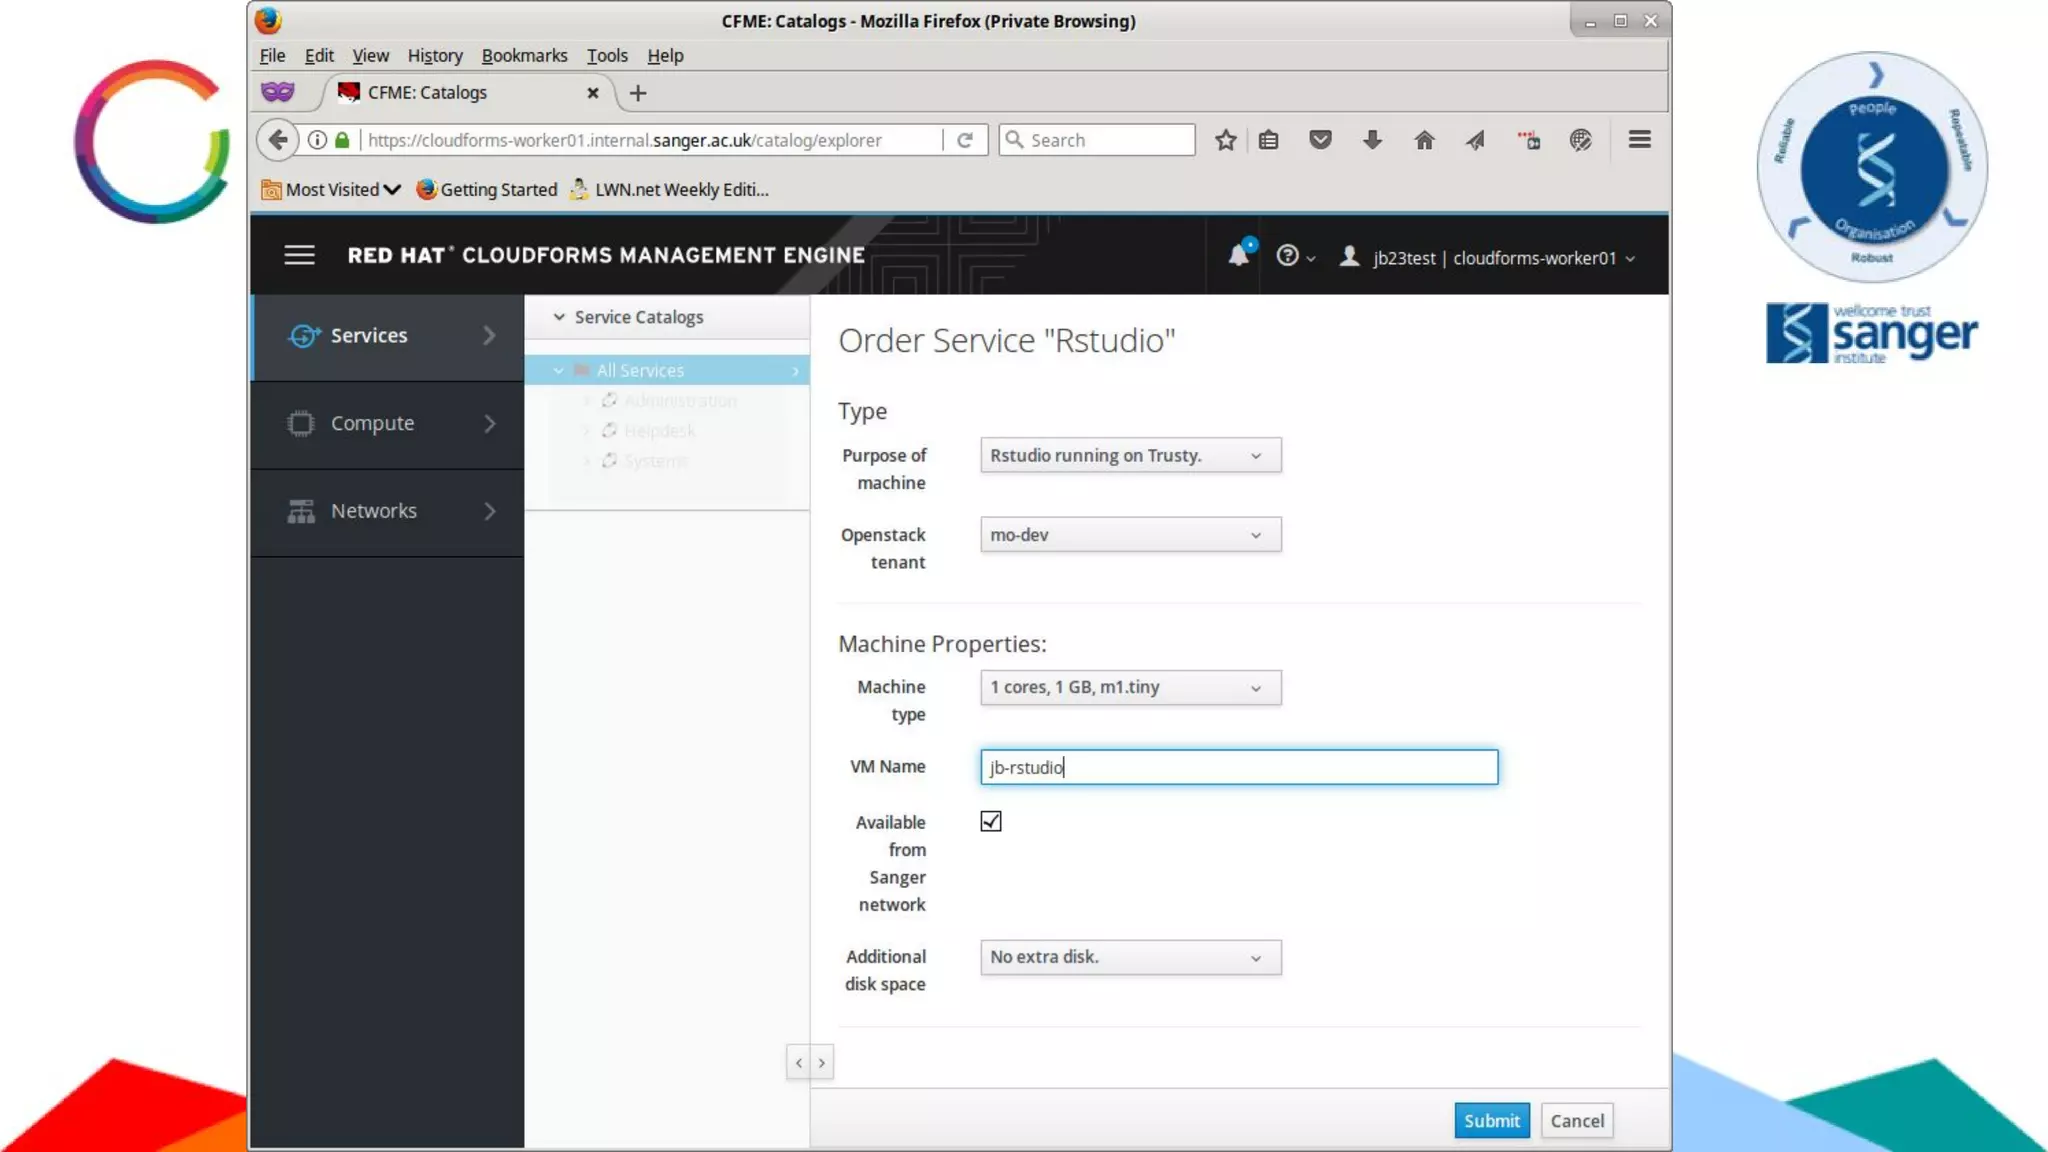Viewport: 2048px width, 1152px height.
Task: Click the VM Name text field
Action: (1238, 767)
